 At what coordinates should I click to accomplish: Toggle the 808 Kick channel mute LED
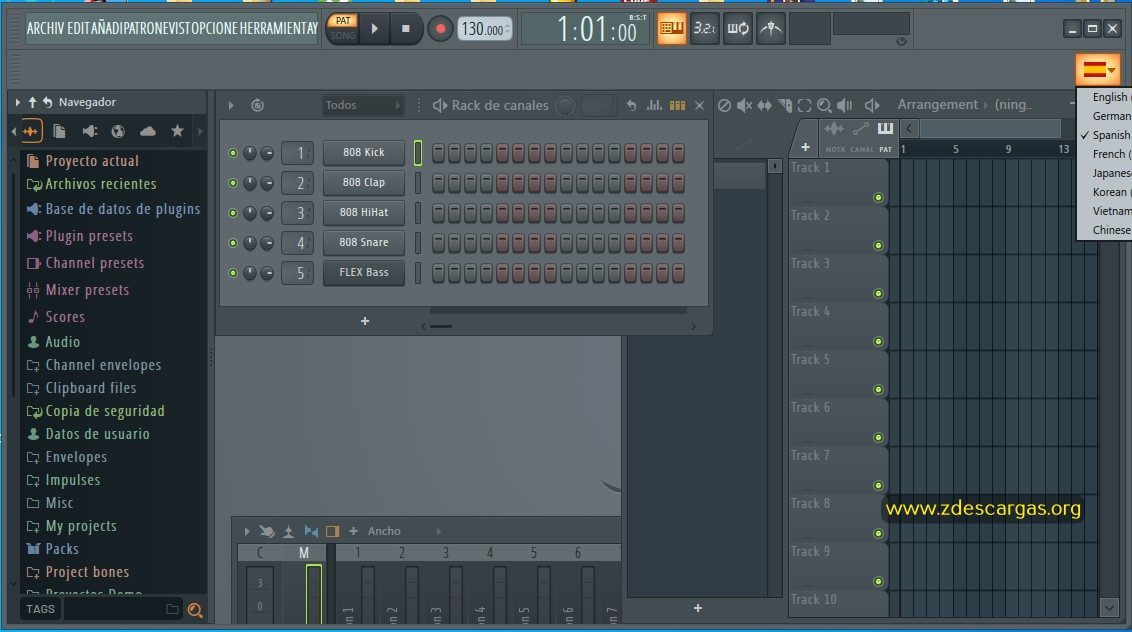point(232,153)
